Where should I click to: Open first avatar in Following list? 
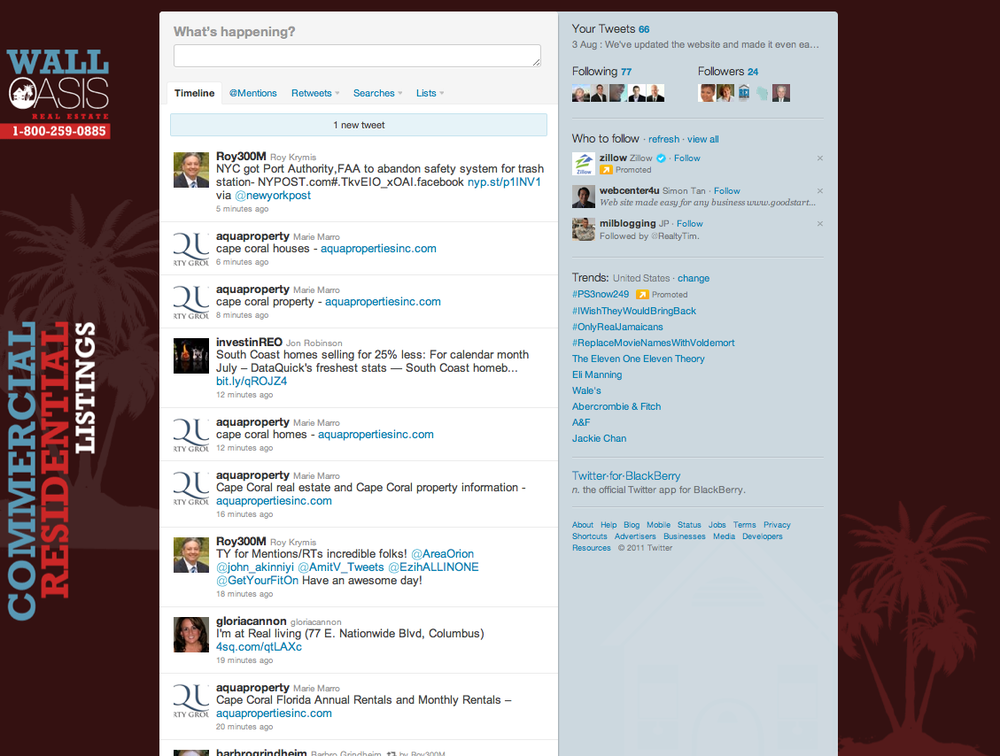(x=581, y=93)
